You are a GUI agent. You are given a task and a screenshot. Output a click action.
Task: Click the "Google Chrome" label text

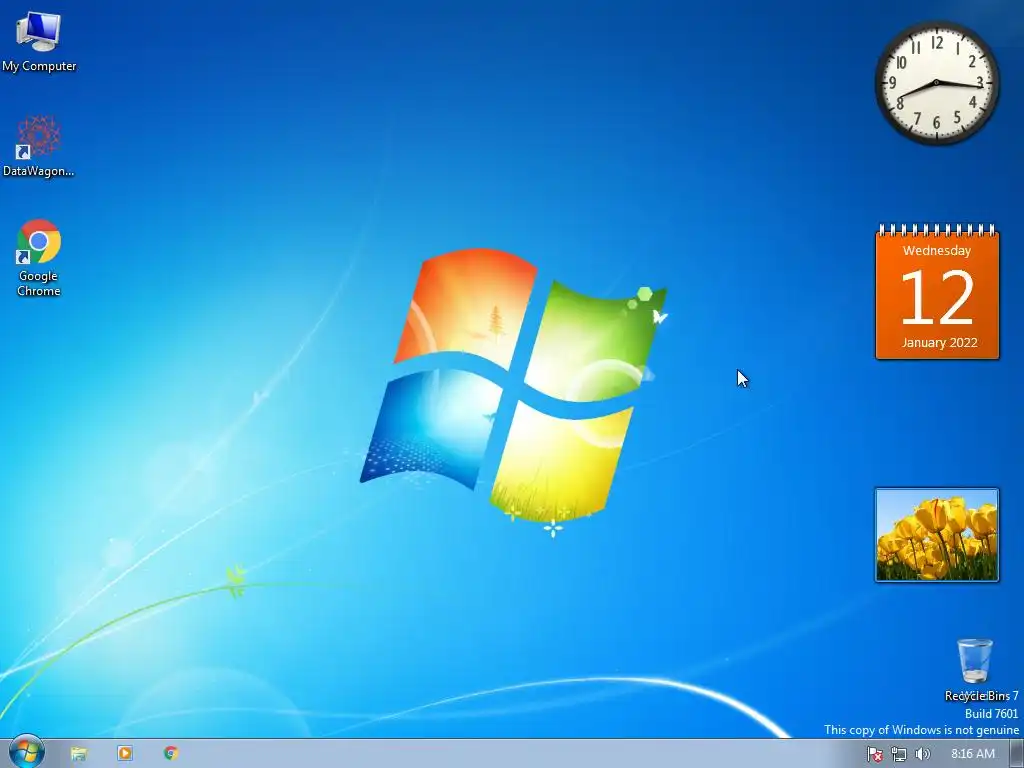click(x=39, y=283)
